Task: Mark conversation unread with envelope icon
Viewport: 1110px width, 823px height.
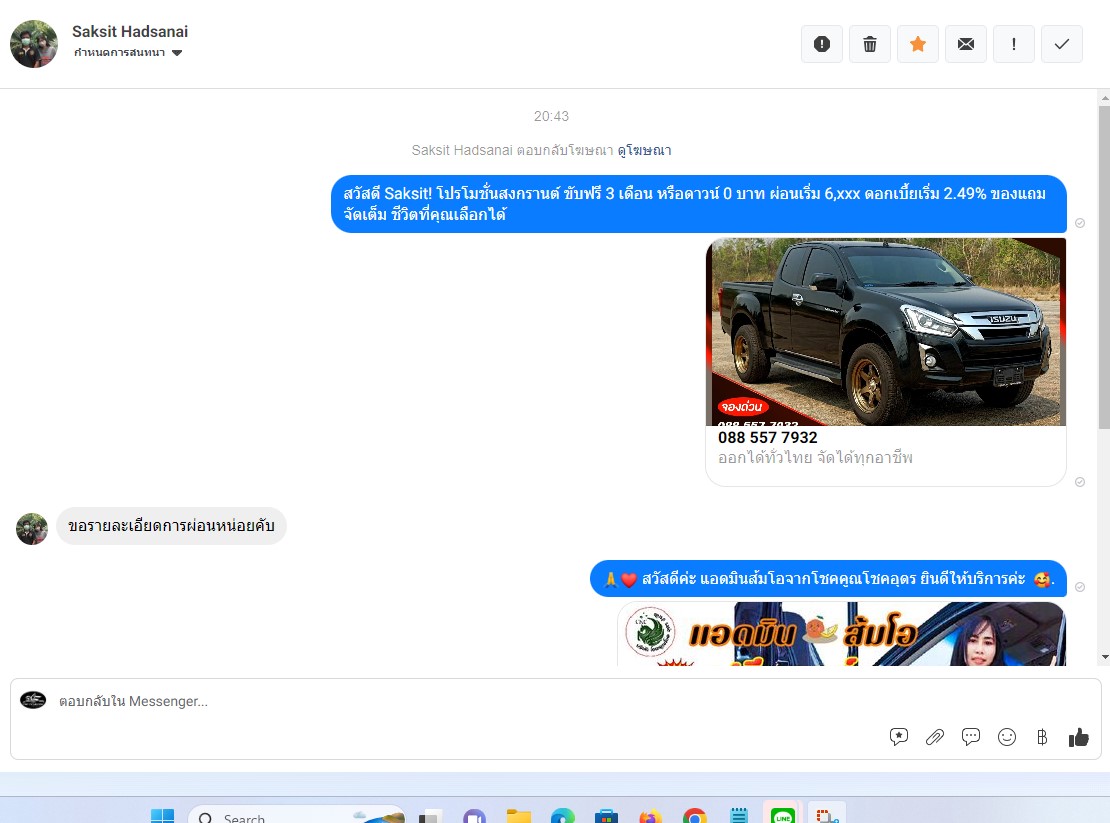Action: point(966,44)
